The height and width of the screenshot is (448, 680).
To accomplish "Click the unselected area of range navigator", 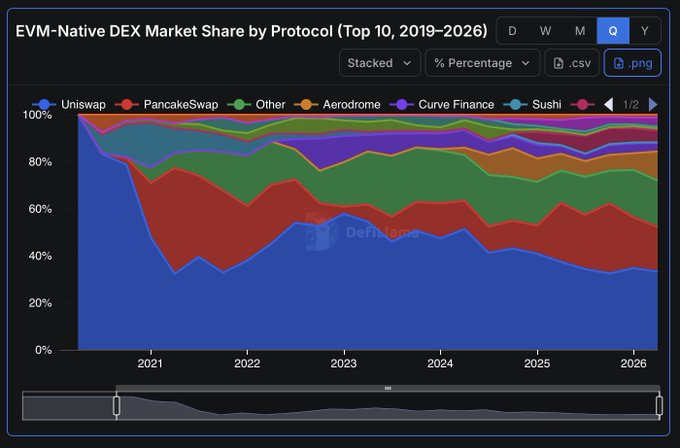I will (x=69, y=408).
